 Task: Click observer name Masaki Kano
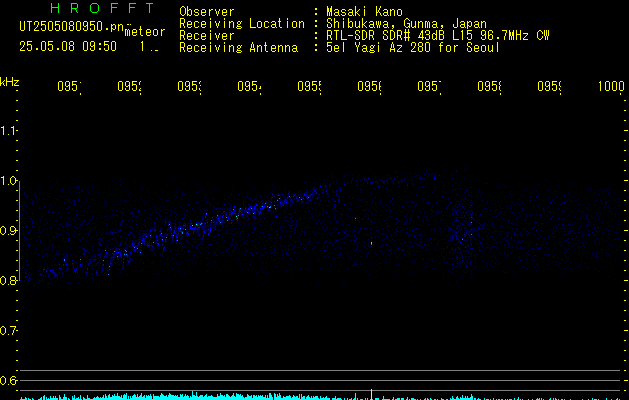364,12
